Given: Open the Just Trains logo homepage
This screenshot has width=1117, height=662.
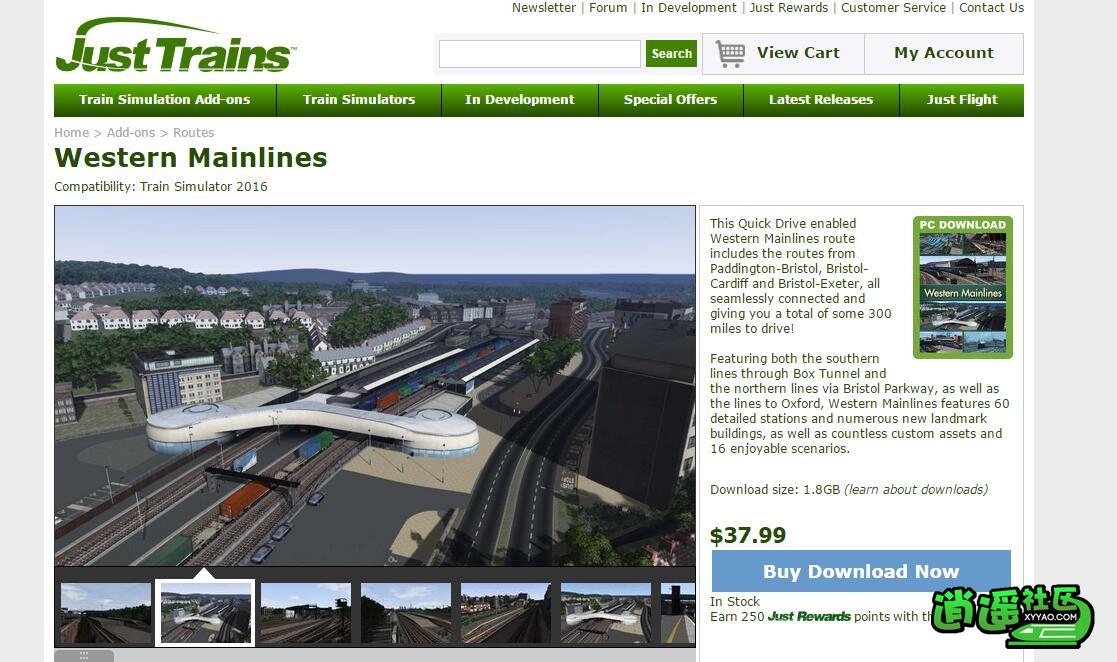Looking at the screenshot, I should click(175, 45).
